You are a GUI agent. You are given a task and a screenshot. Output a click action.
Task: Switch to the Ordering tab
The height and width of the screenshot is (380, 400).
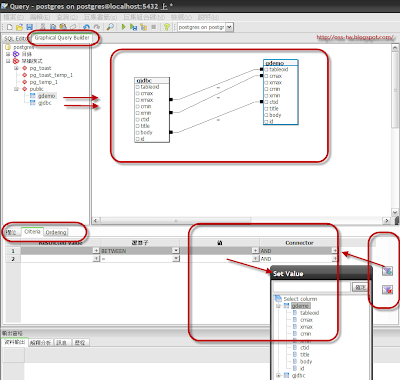(56, 232)
